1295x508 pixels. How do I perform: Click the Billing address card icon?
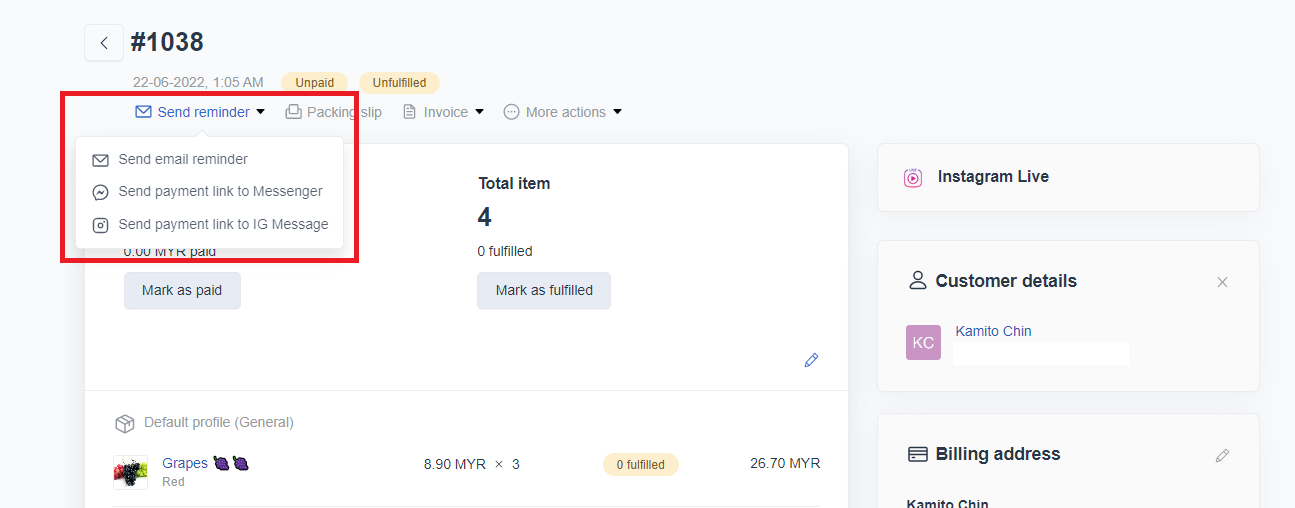917,454
